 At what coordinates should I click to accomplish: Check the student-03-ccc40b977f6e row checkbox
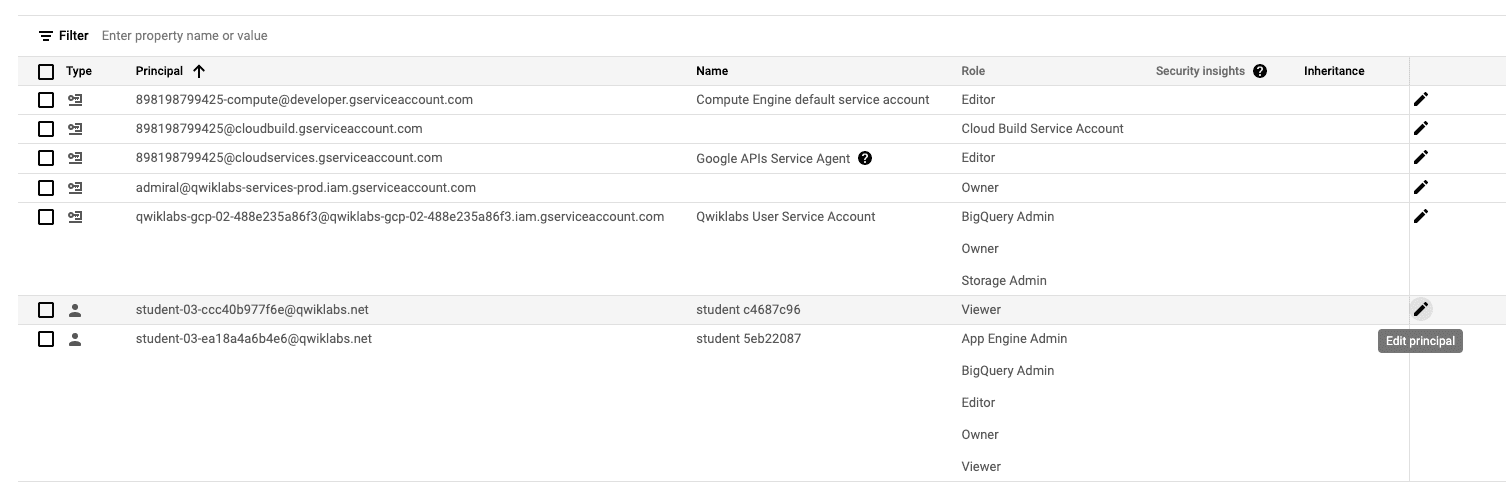coord(46,310)
